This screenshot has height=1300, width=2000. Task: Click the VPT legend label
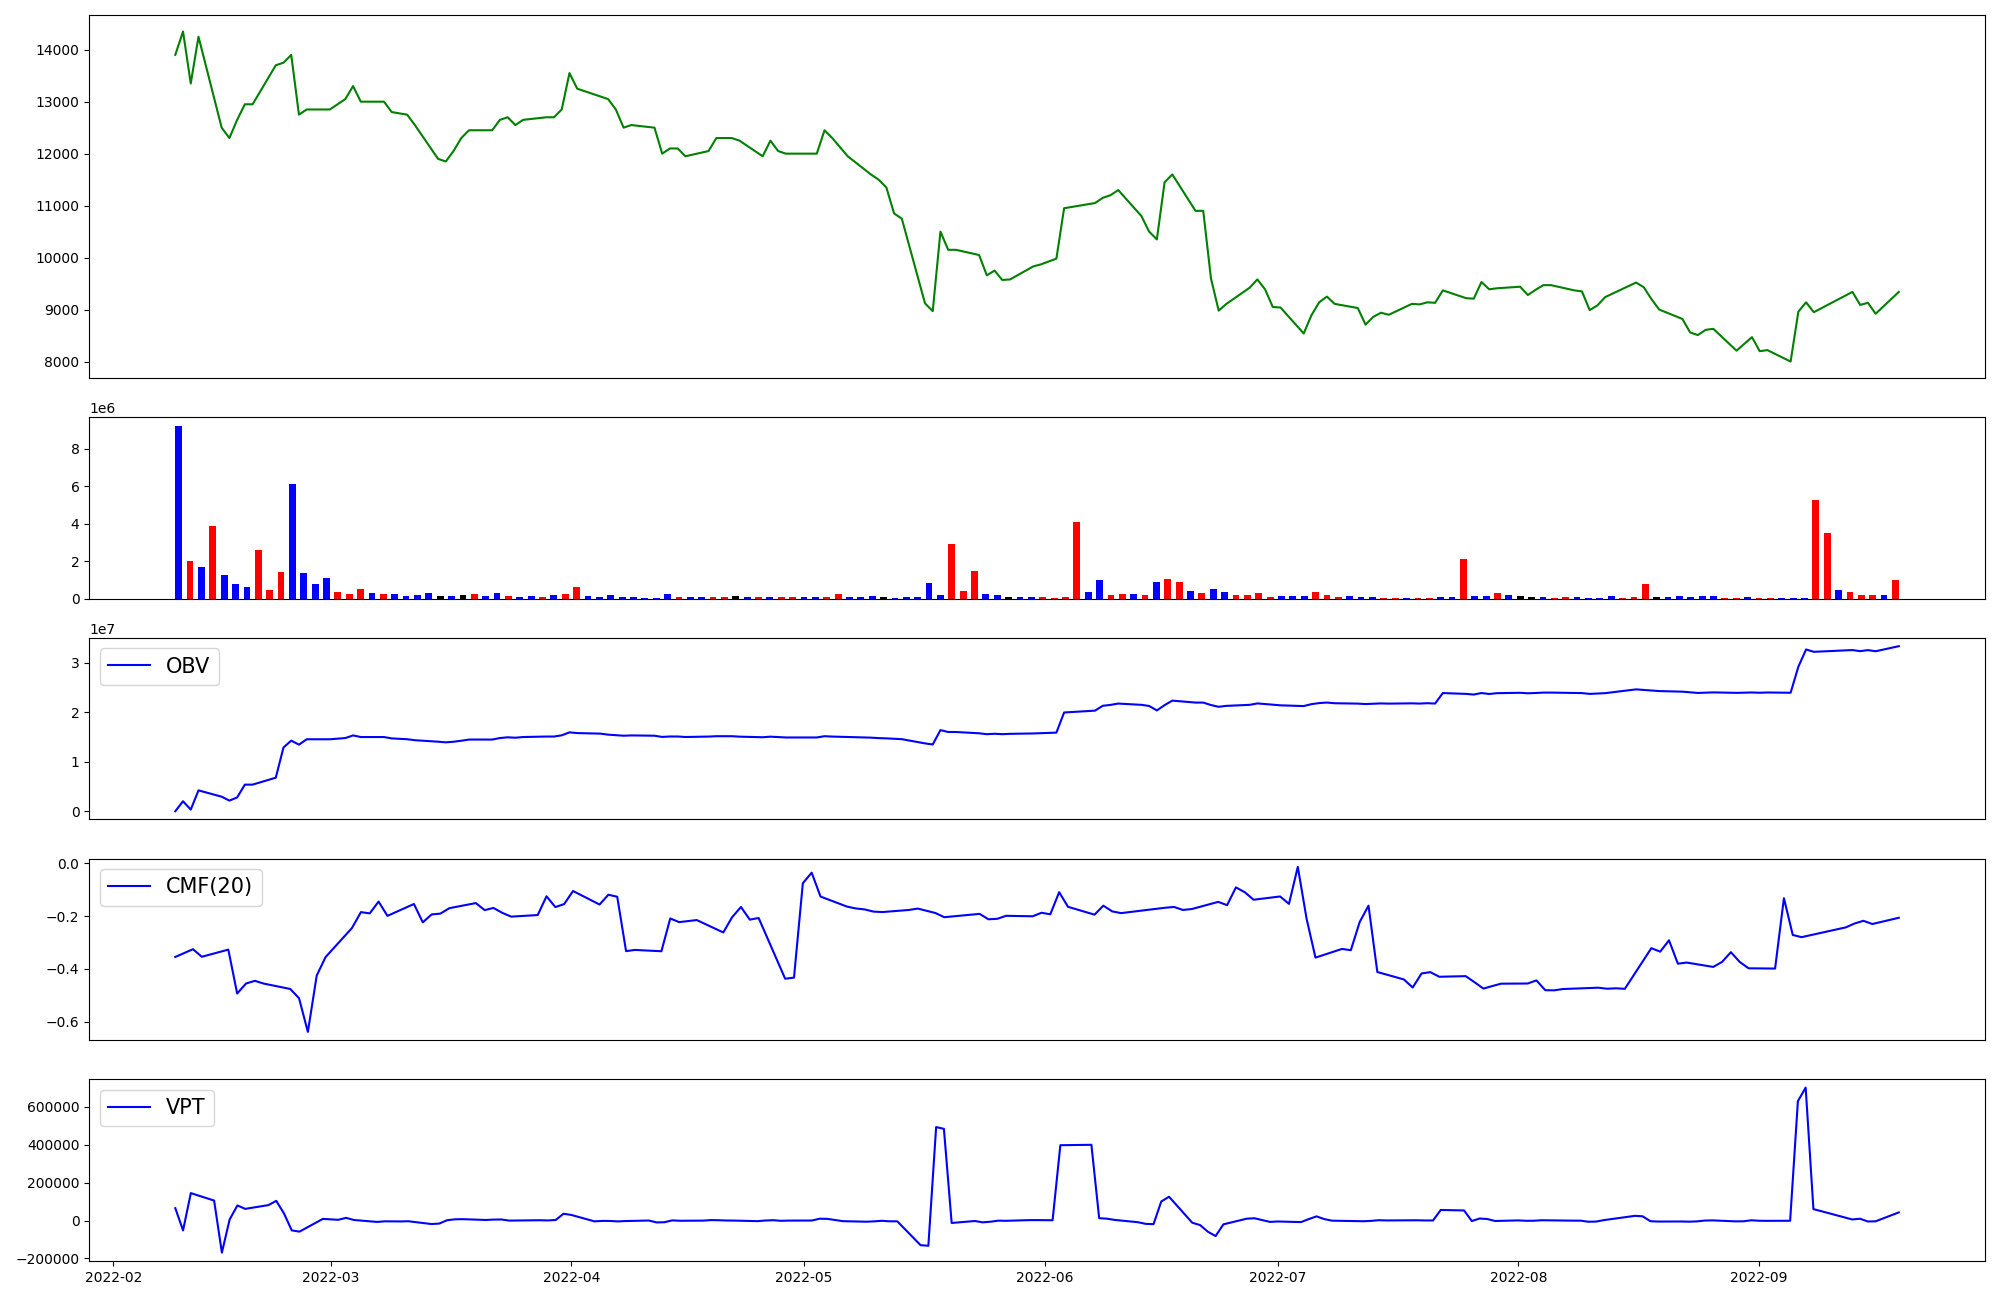click(185, 1107)
